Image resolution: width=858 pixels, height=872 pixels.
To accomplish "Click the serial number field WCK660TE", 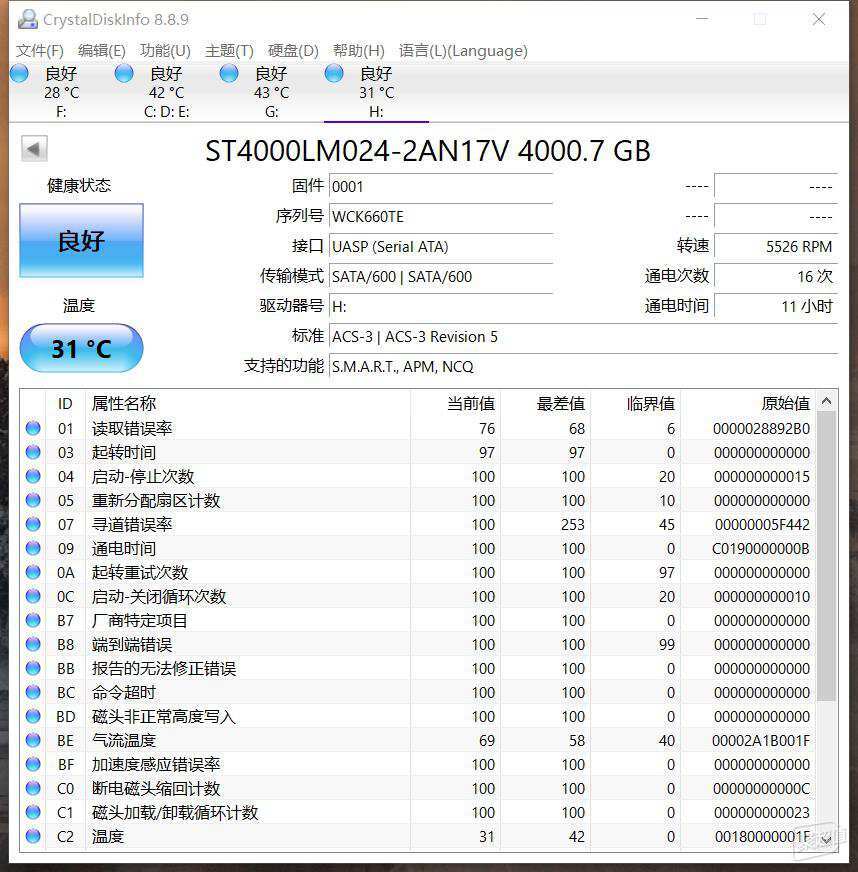I will point(441,216).
